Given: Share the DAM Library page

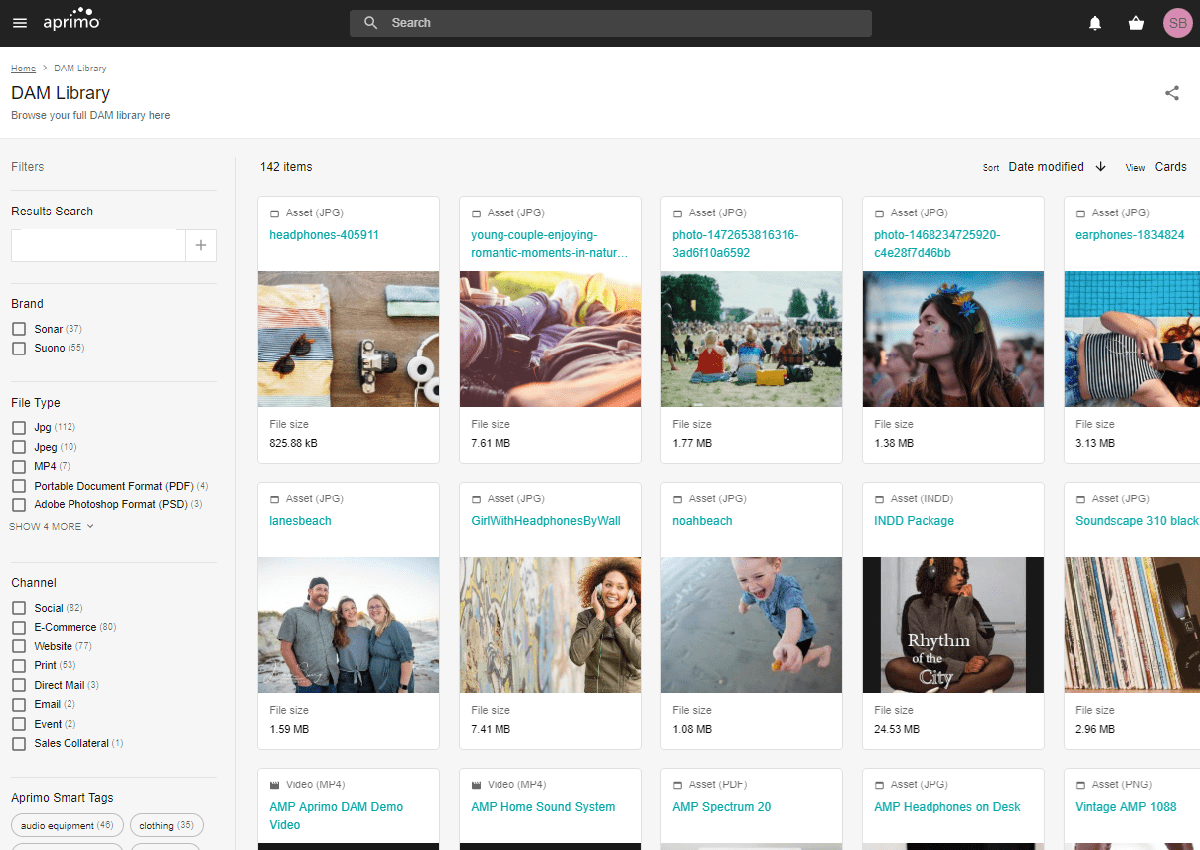Looking at the screenshot, I should pos(1172,93).
